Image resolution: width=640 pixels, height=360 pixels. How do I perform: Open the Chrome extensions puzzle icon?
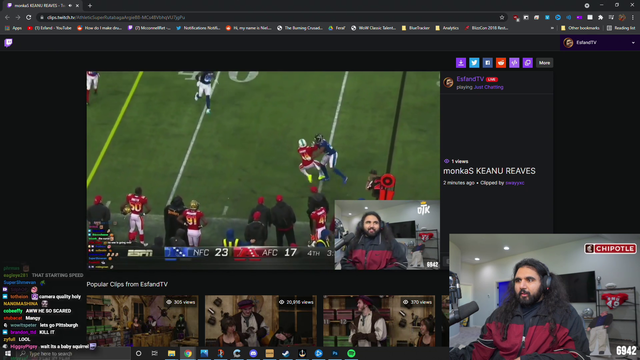coord(600,17)
